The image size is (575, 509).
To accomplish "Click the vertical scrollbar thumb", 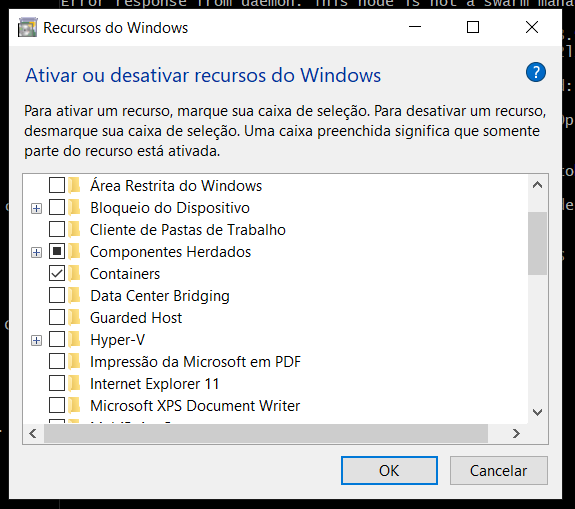I will tap(538, 243).
